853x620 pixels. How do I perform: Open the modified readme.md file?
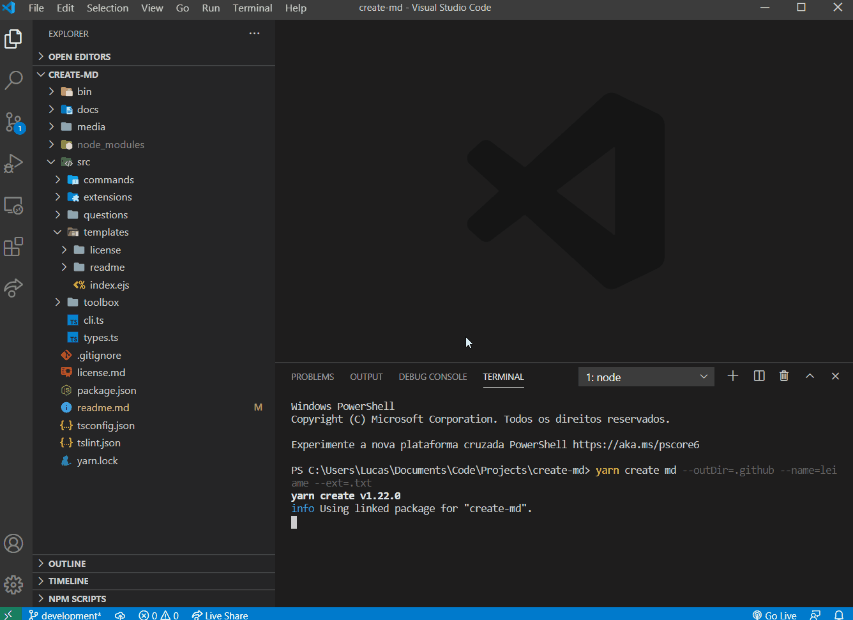(154, 407)
